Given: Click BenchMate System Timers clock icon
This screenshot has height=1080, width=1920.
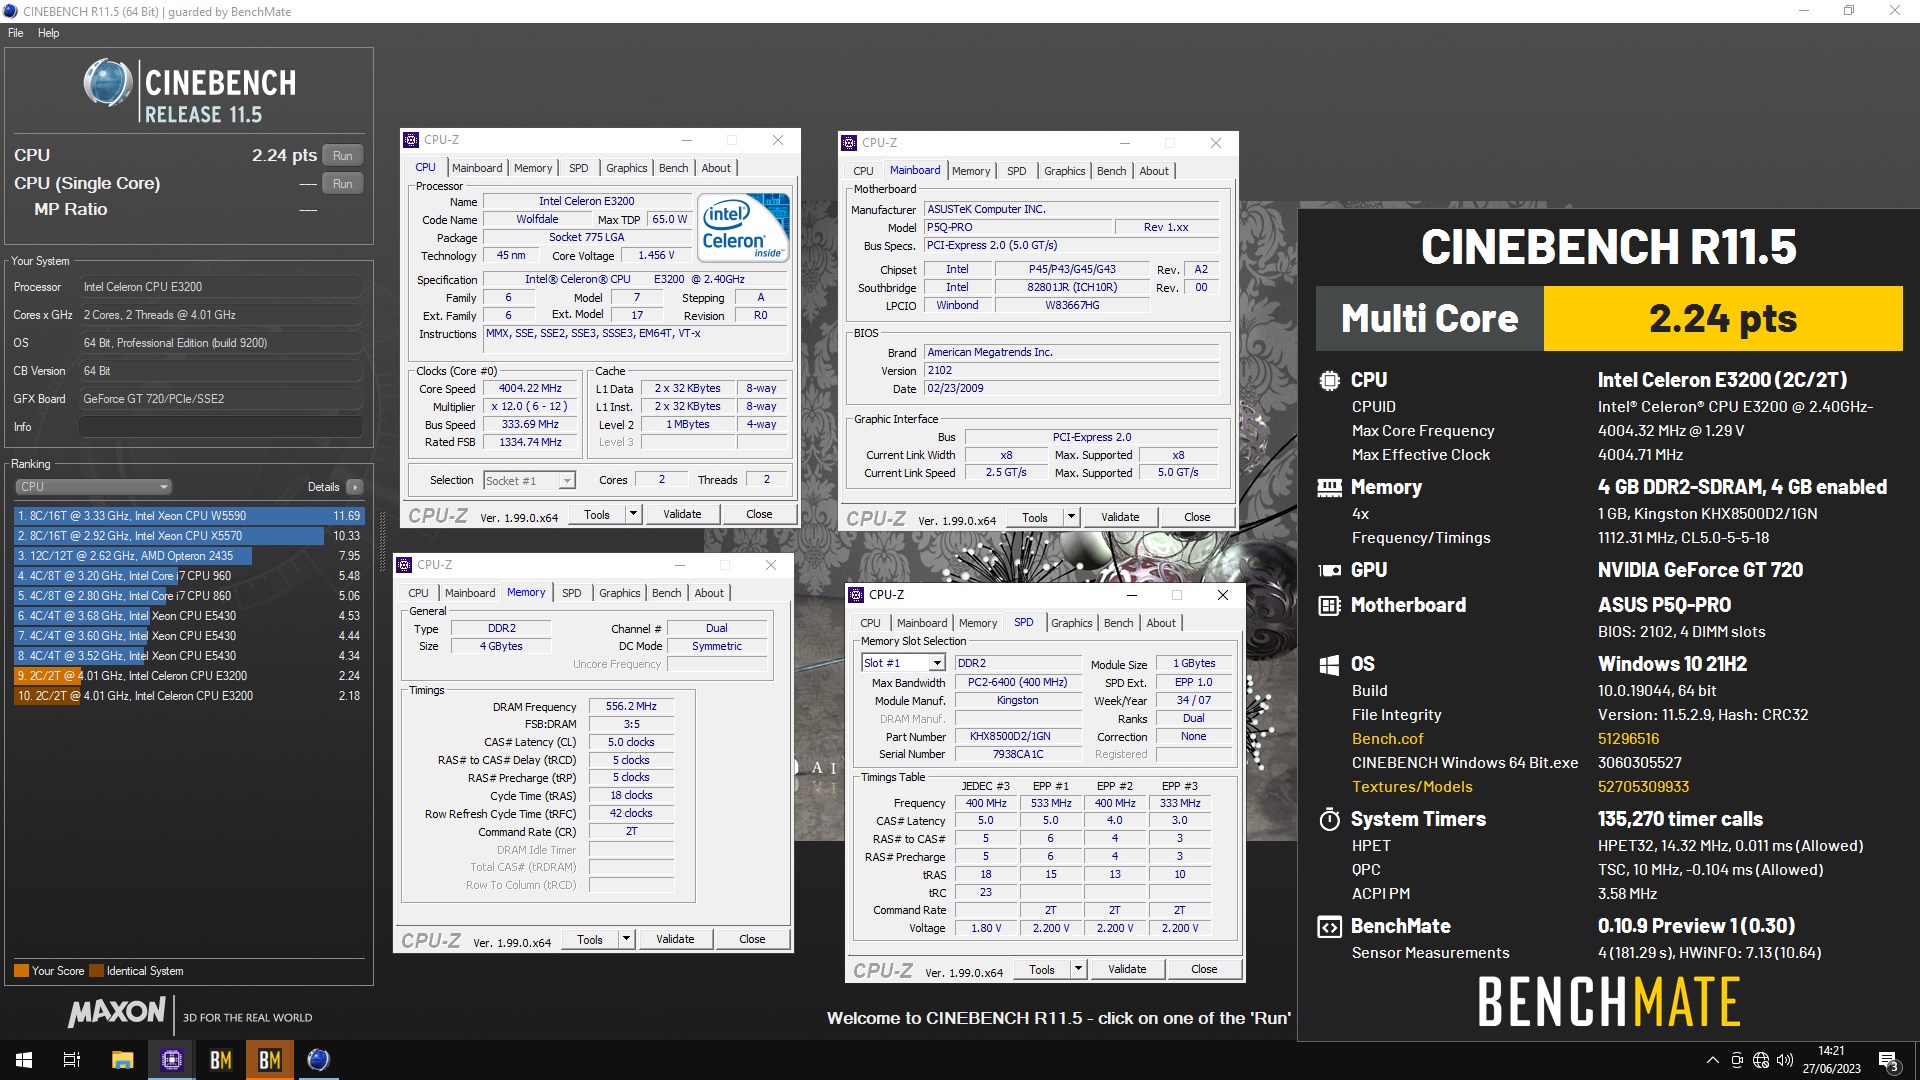Looking at the screenshot, I should click(1329, 819).
